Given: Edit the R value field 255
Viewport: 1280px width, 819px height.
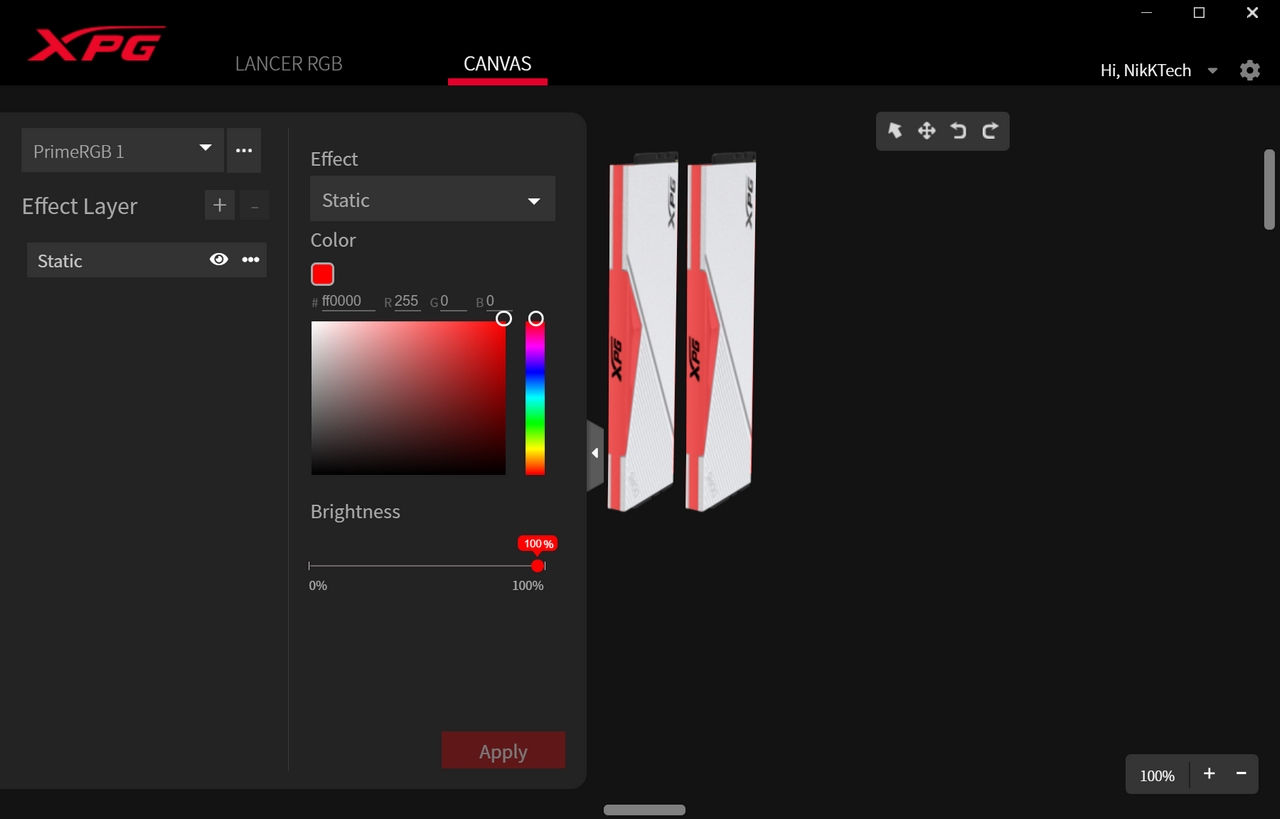Looking at the screenshot, I should [407, 301].
